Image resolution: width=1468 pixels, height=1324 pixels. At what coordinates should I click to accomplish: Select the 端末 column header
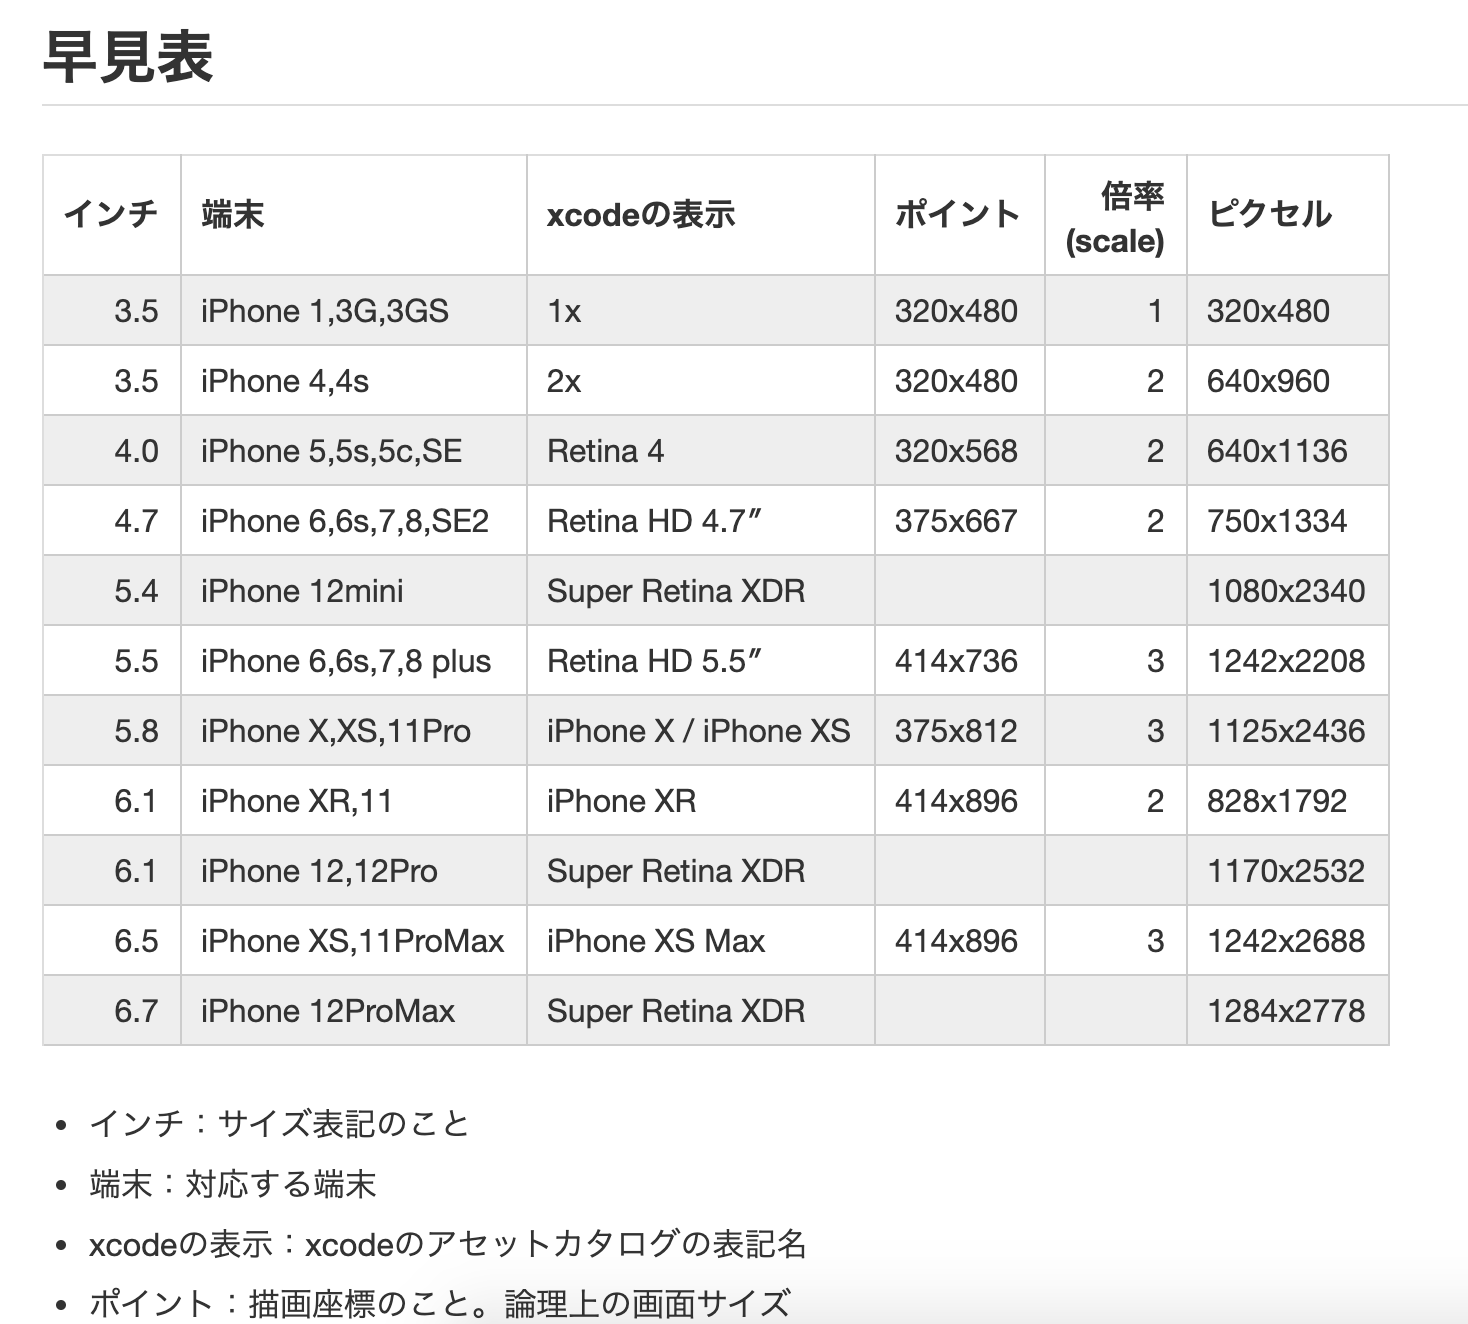click(x=354, y=215)
